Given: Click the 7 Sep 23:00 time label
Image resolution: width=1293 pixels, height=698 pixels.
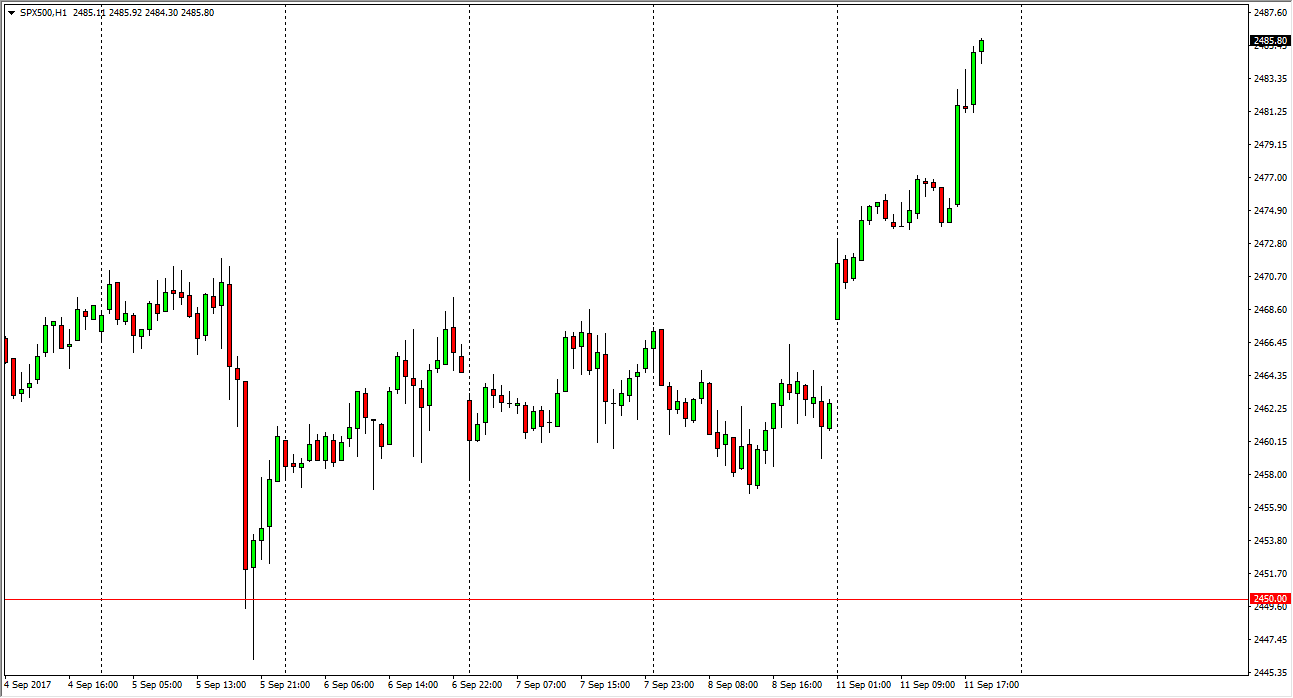Looking at the screenshot, I should tap(668, 685).
